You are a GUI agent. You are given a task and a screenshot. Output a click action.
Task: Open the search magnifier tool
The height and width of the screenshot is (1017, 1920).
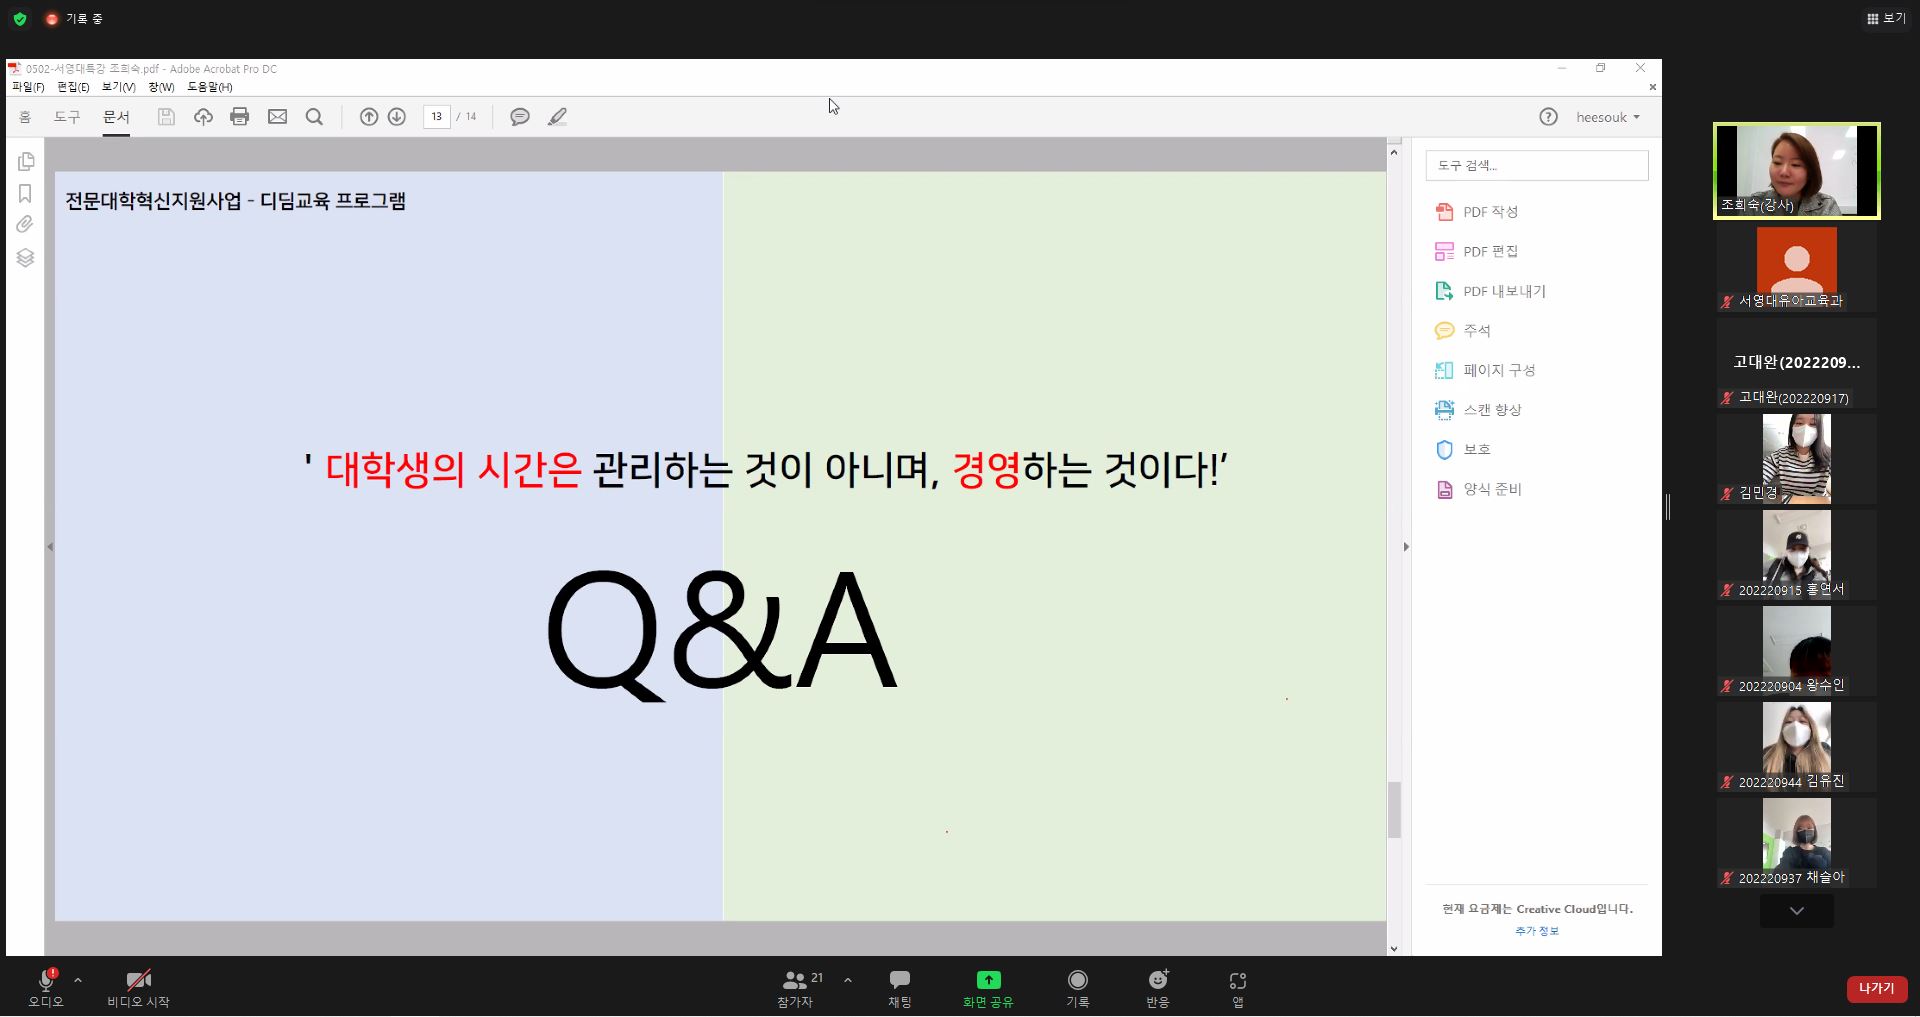pyautogui.click(x=314, y=117)
